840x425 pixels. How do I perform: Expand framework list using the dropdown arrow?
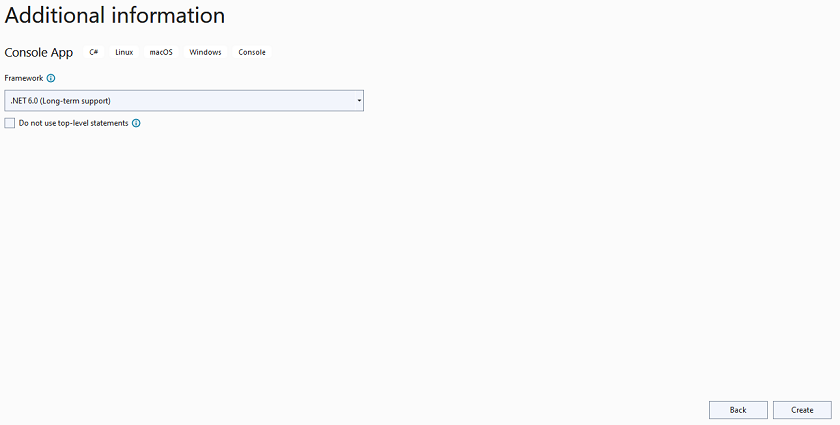point(359,101)
